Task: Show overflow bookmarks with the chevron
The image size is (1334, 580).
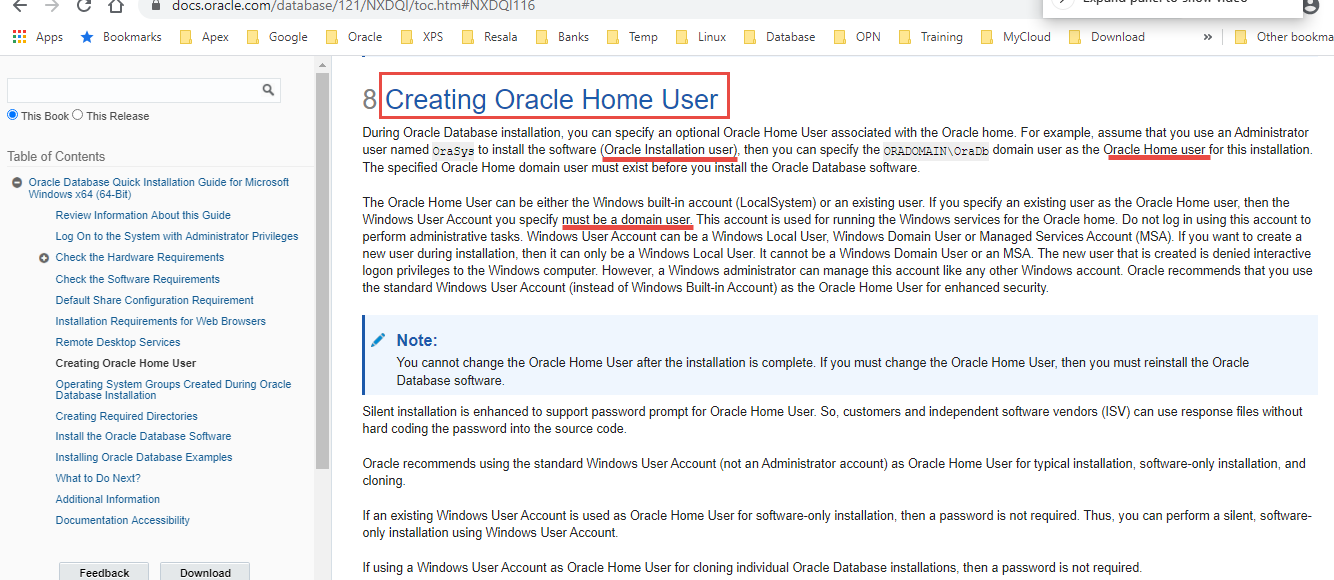Action: (1207, 36)
